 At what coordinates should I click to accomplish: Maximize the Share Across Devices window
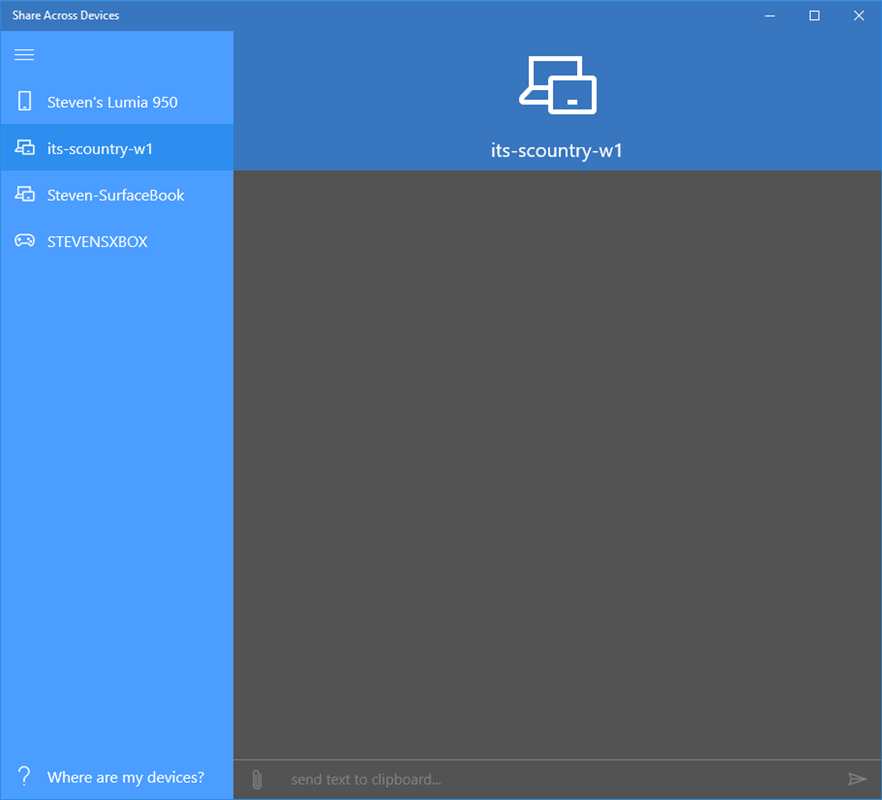(814, 15)
